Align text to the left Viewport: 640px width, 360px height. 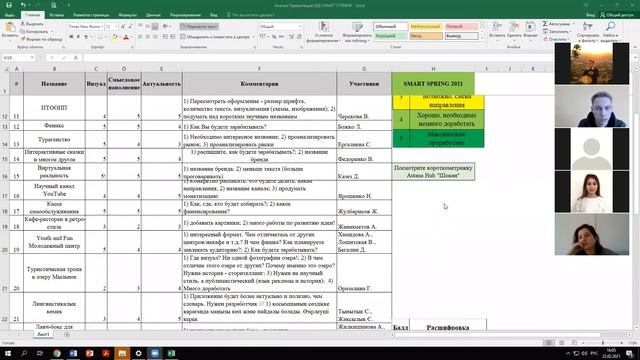click(x=140, y=37)
